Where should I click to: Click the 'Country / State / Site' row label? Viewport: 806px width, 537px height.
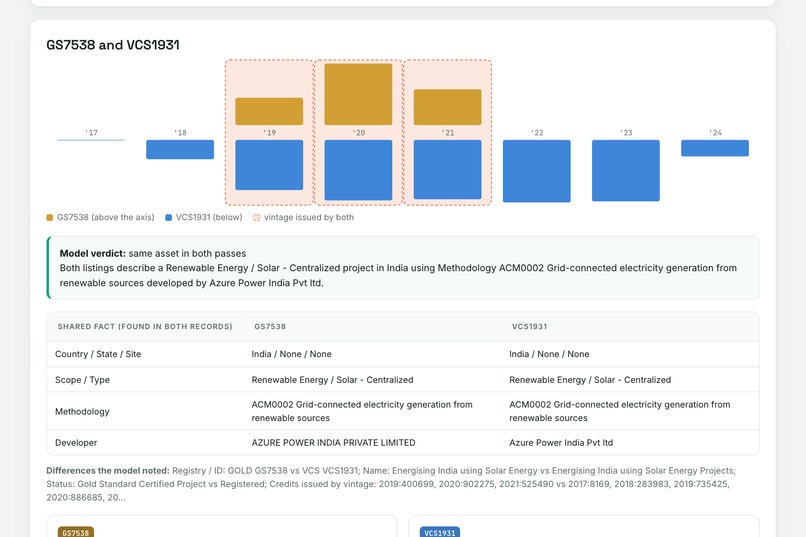98,354
